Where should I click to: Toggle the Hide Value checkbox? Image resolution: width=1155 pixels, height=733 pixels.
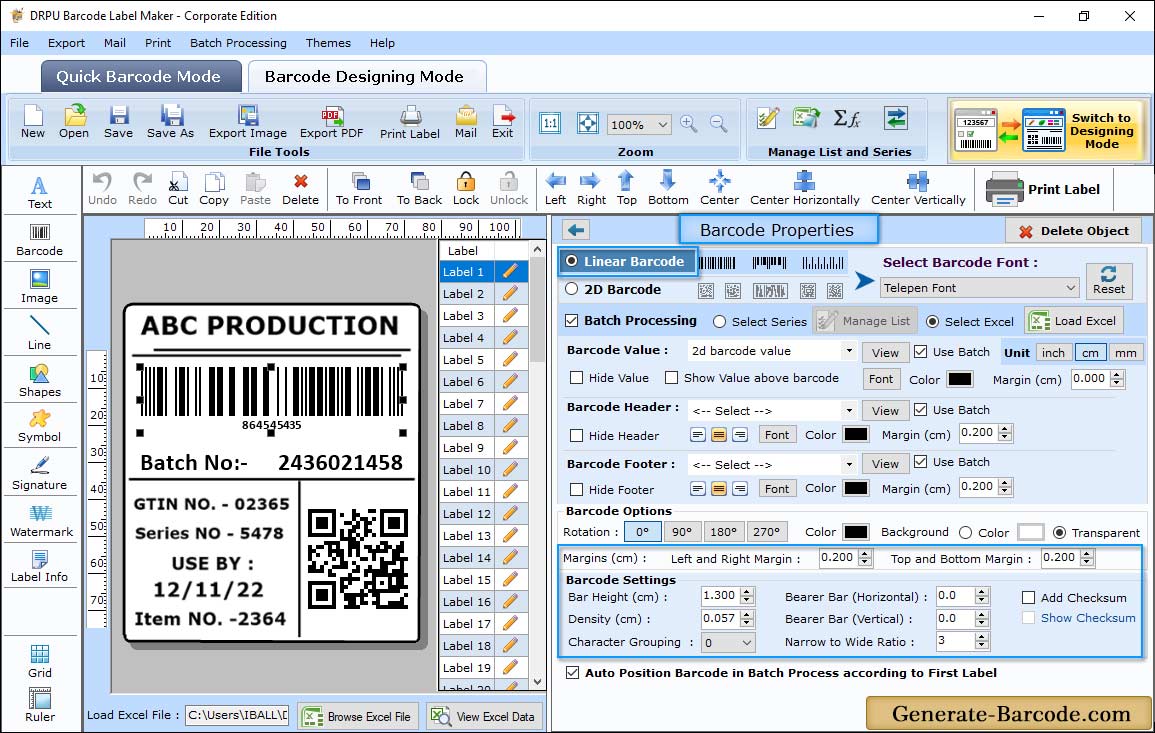577,378
